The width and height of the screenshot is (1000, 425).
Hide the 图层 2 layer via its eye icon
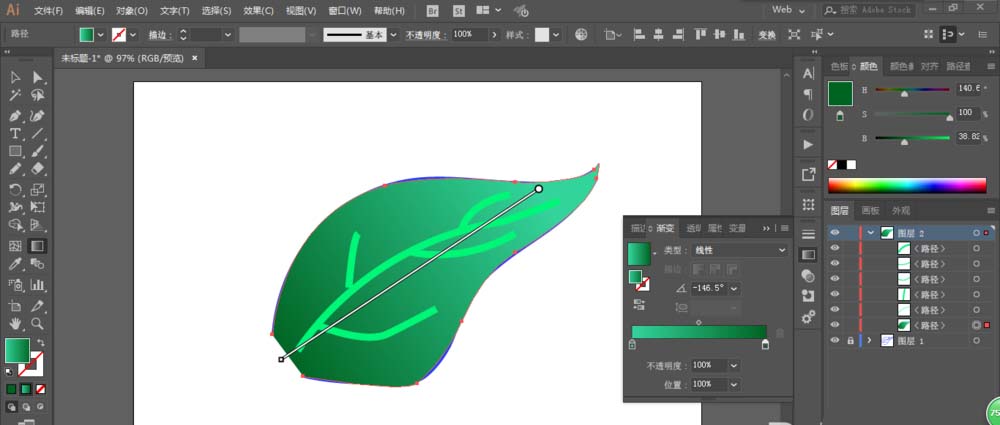[836, 233]
